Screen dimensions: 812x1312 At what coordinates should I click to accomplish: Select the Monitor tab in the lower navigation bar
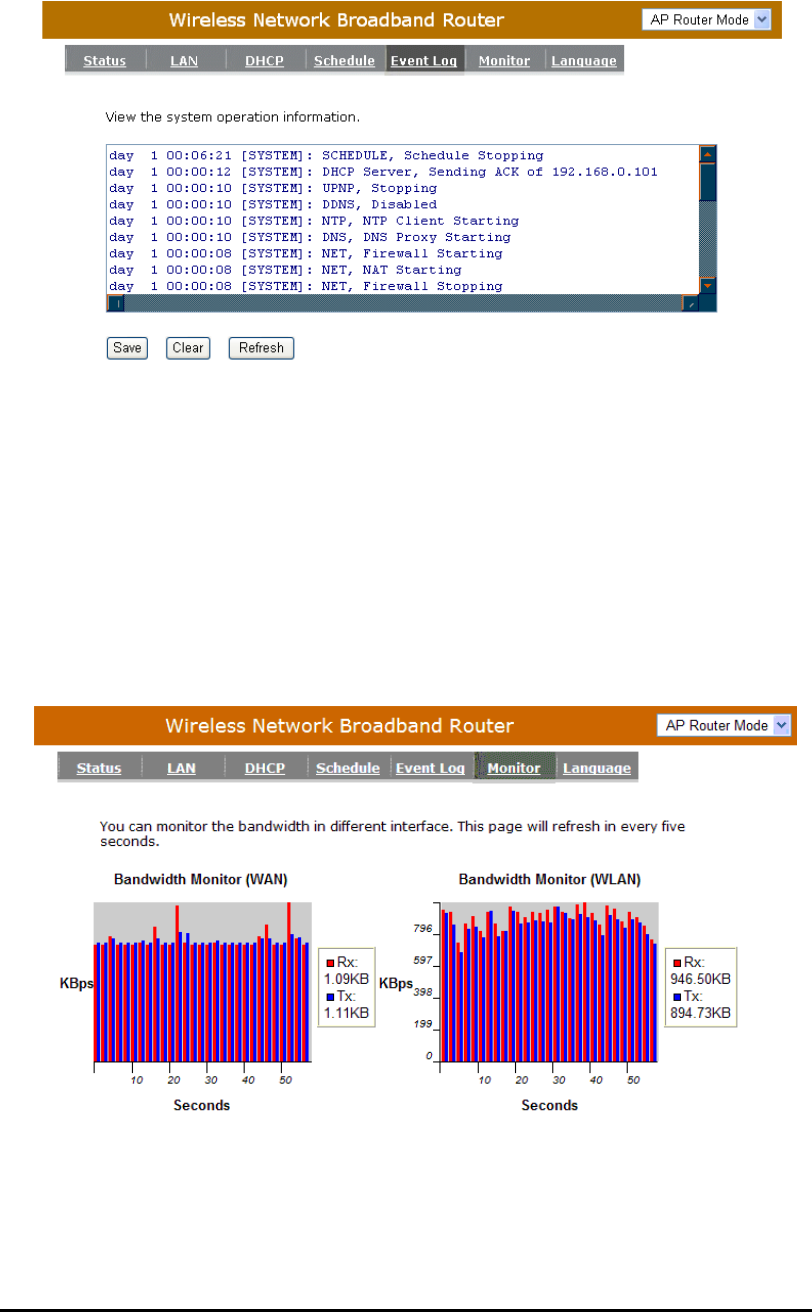point(514,768)
